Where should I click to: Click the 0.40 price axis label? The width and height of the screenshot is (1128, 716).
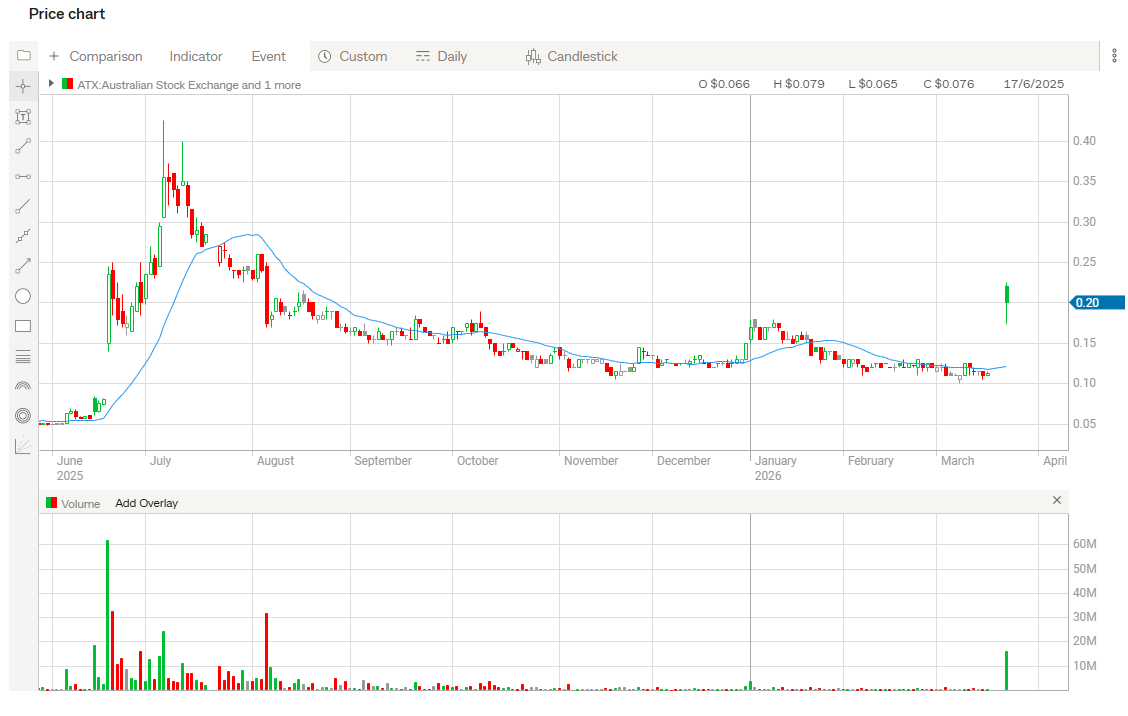pyautogui.click(x=1084, y=141)
